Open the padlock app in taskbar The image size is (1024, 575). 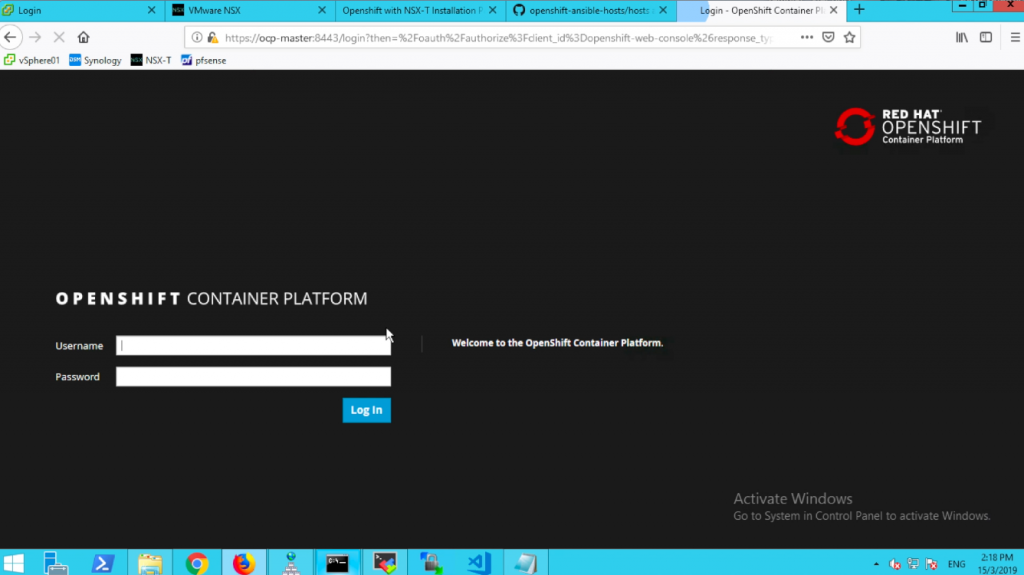coord(432,563)
